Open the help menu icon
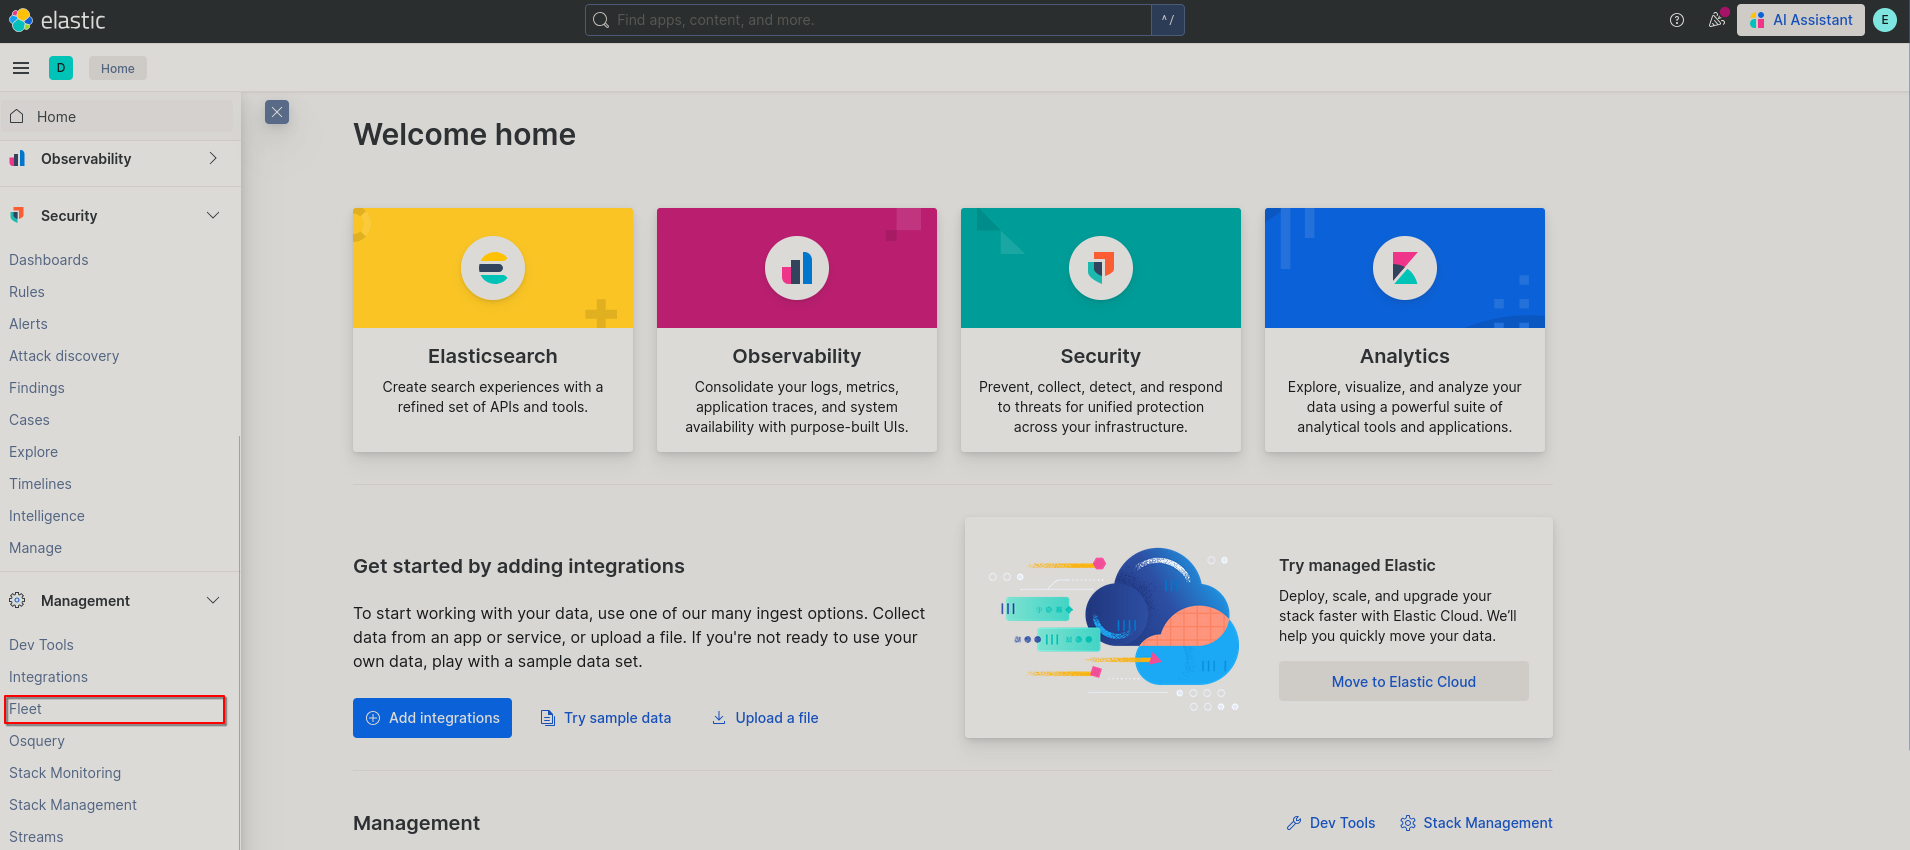1910x850 pixels. point(1677,20)
